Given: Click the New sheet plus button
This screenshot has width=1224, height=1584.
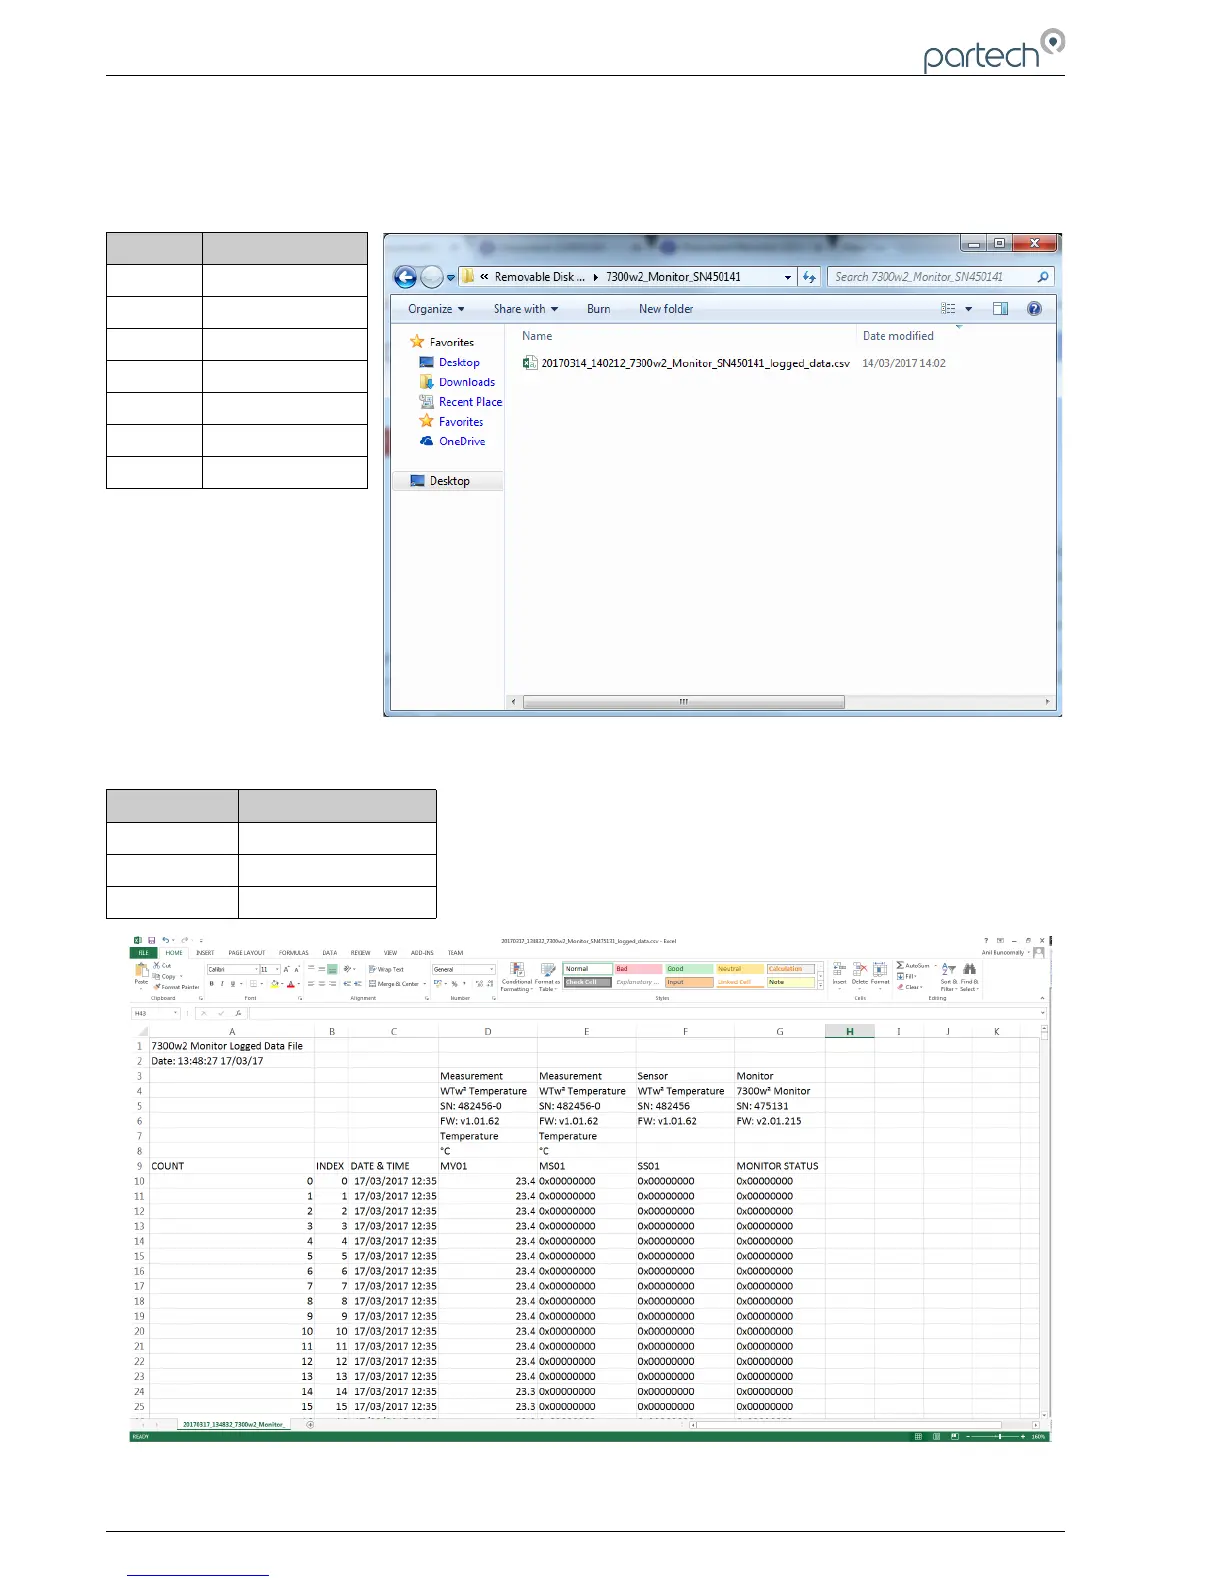Looking at the screenshot, I should [309, 1424].
